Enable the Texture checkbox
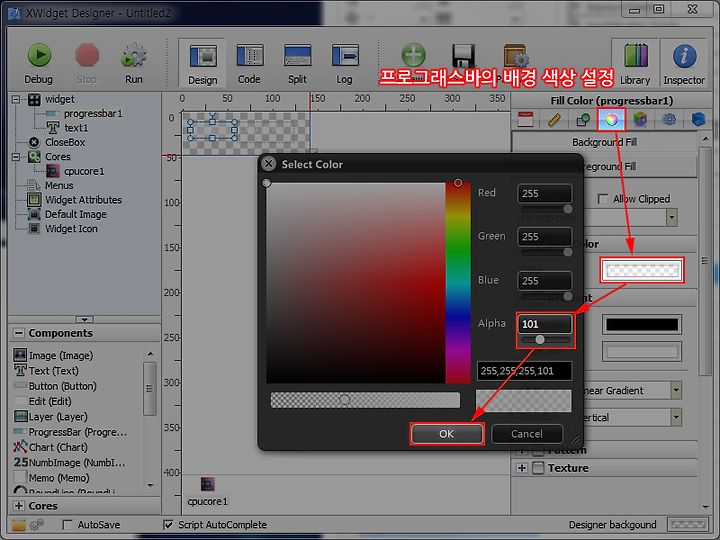The width and height of the screenshot is (720, 540). 538,468
